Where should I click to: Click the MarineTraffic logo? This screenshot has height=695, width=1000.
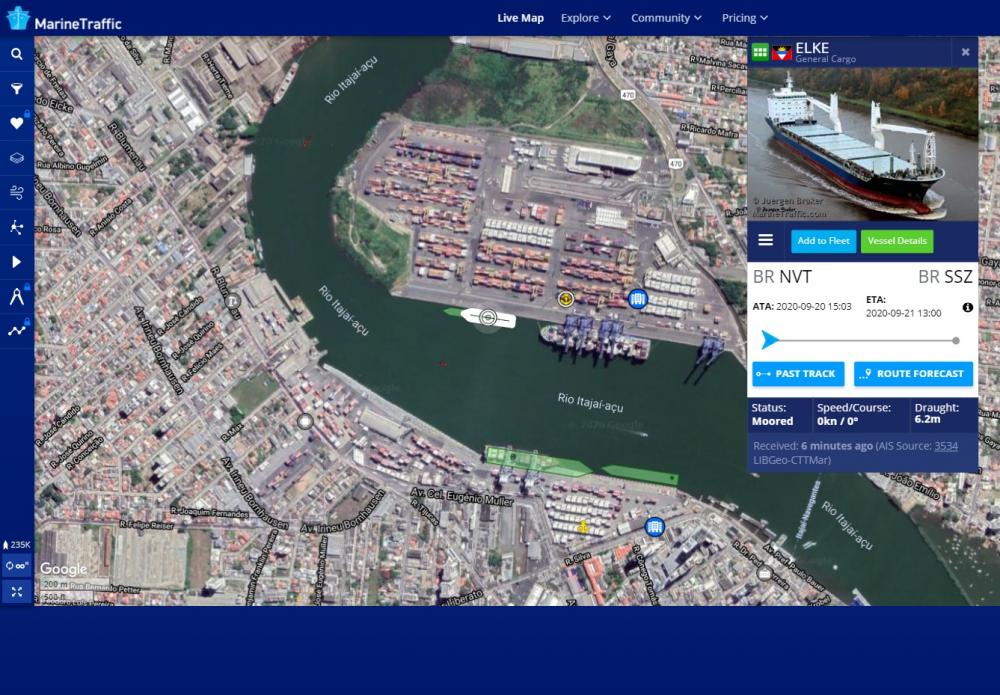click(x=64, y=19)
